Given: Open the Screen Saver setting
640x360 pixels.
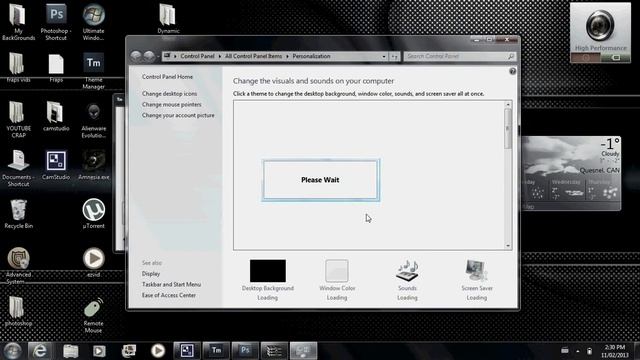Looking at the screenshot, I should click(477, 280).
